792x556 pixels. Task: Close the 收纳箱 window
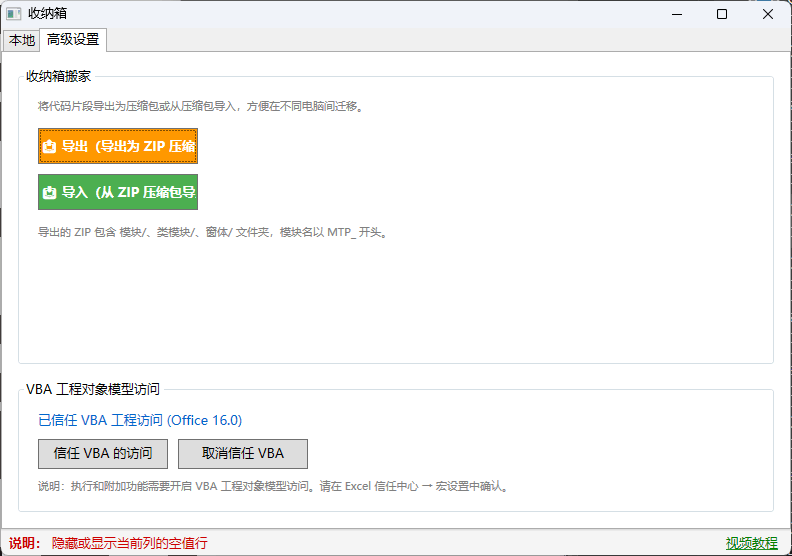(x=767, y=14)
